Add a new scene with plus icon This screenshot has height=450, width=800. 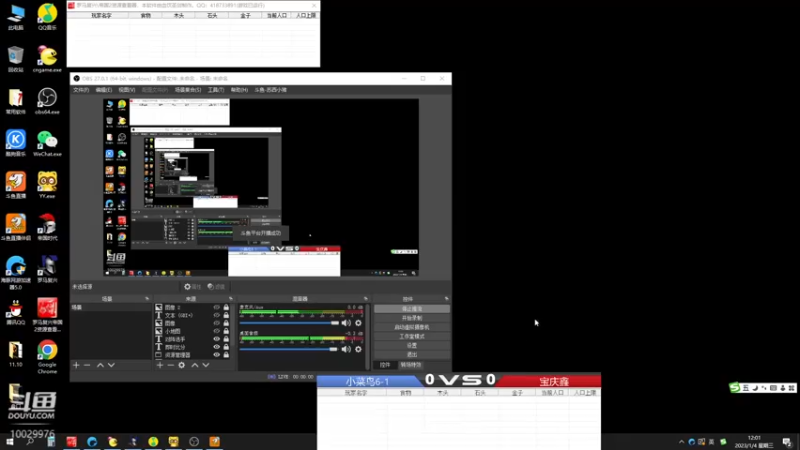(76, 365)
